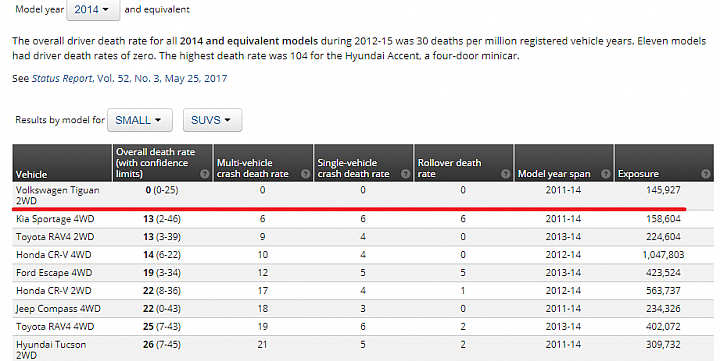The width and height of the screenshot is (720, 361).
Task: Click Honda CR-V 4WD model year span 2012-14
Action: pos(563,255)
